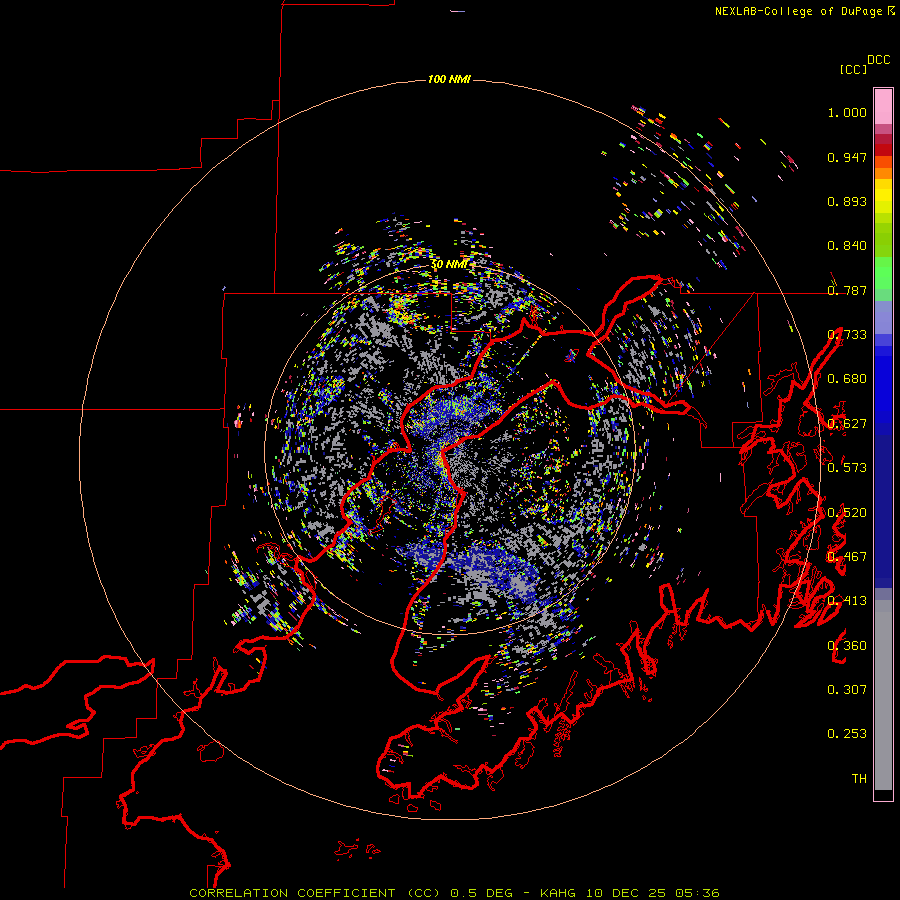Pick the pink segment at the color bar top
The image size is (900, 900).
883,106
